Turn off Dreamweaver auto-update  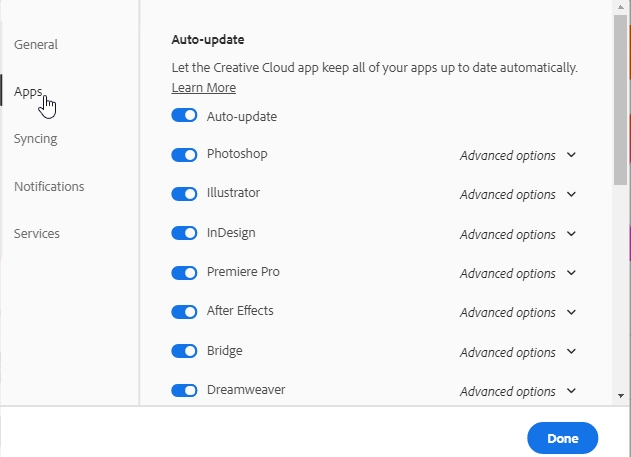click(184, 391)
